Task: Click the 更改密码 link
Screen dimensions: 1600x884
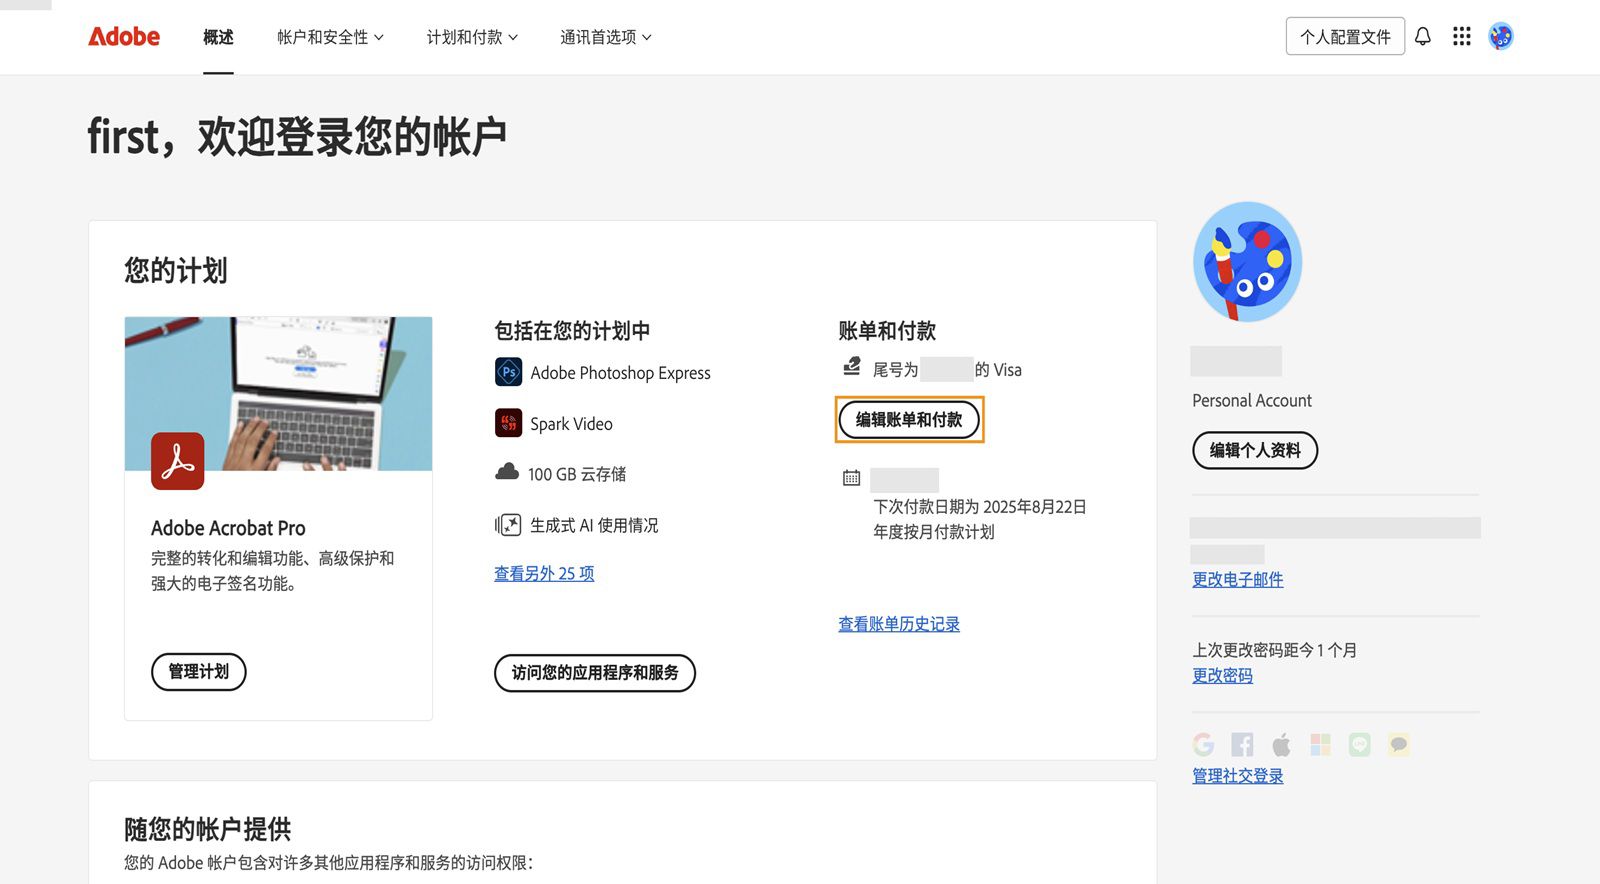Action: click(1222, 675)
